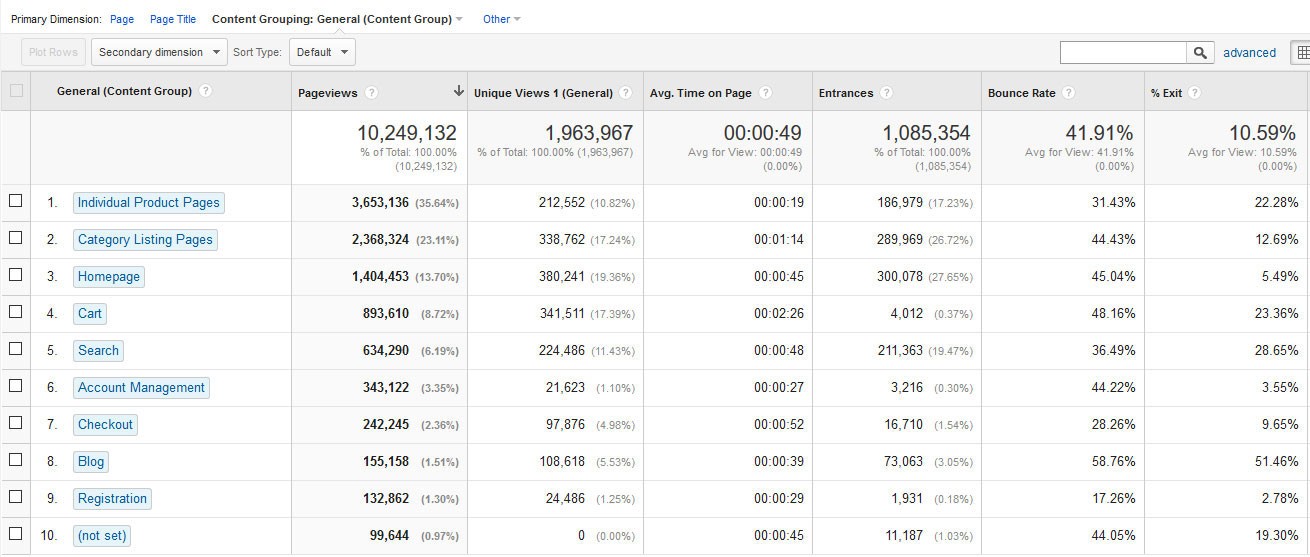The height and width of the screenshot is (557, 1310).
Task: Open the Sort Type Default dropdown
Action: pyautogui.click(x=323, y=52)
